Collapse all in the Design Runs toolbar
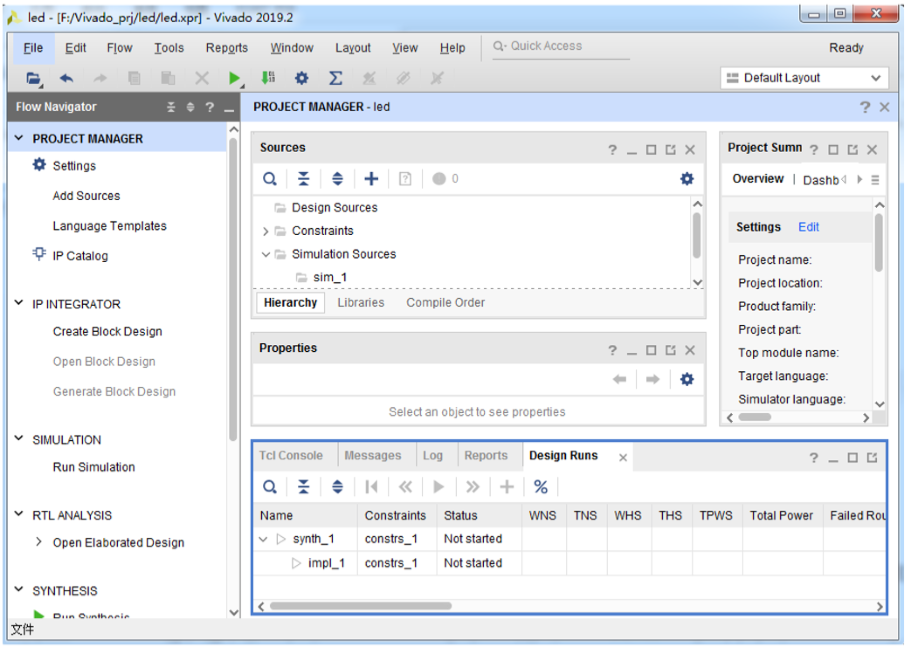Image resolution: width=906 pixels, height=647 pixels. click(303, 487)
